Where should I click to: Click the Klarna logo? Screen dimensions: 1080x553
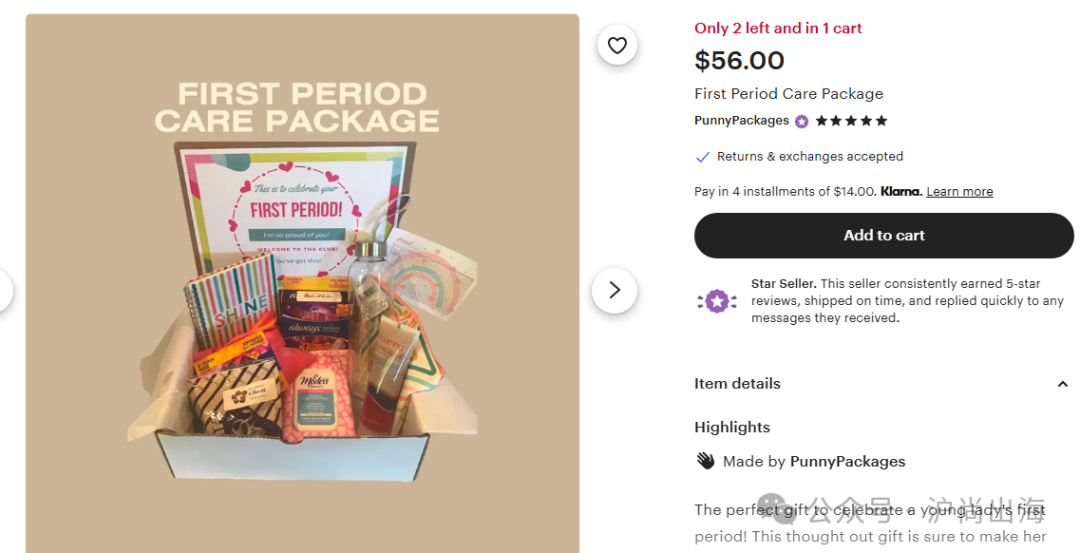900,191
